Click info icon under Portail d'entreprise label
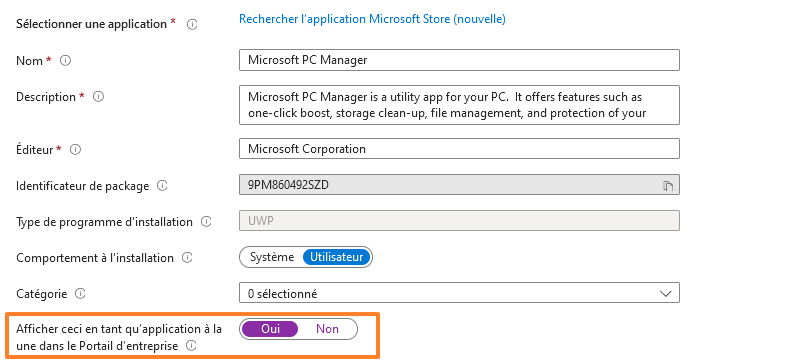 tap(191, 346)
